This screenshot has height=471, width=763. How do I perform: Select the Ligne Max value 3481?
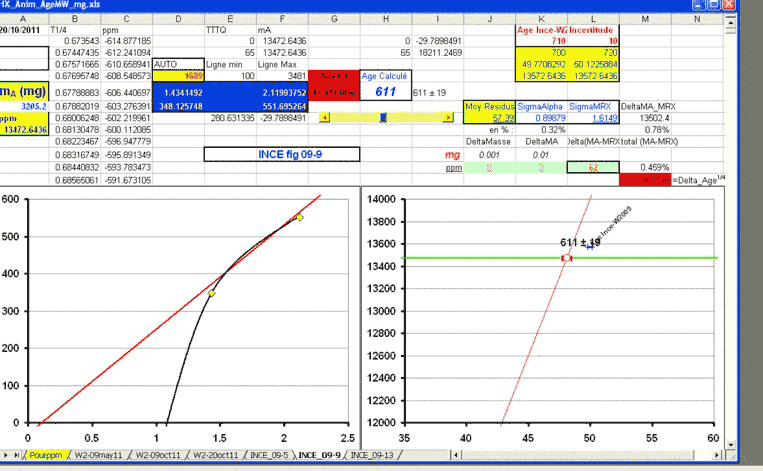click(x=282, y=76)
